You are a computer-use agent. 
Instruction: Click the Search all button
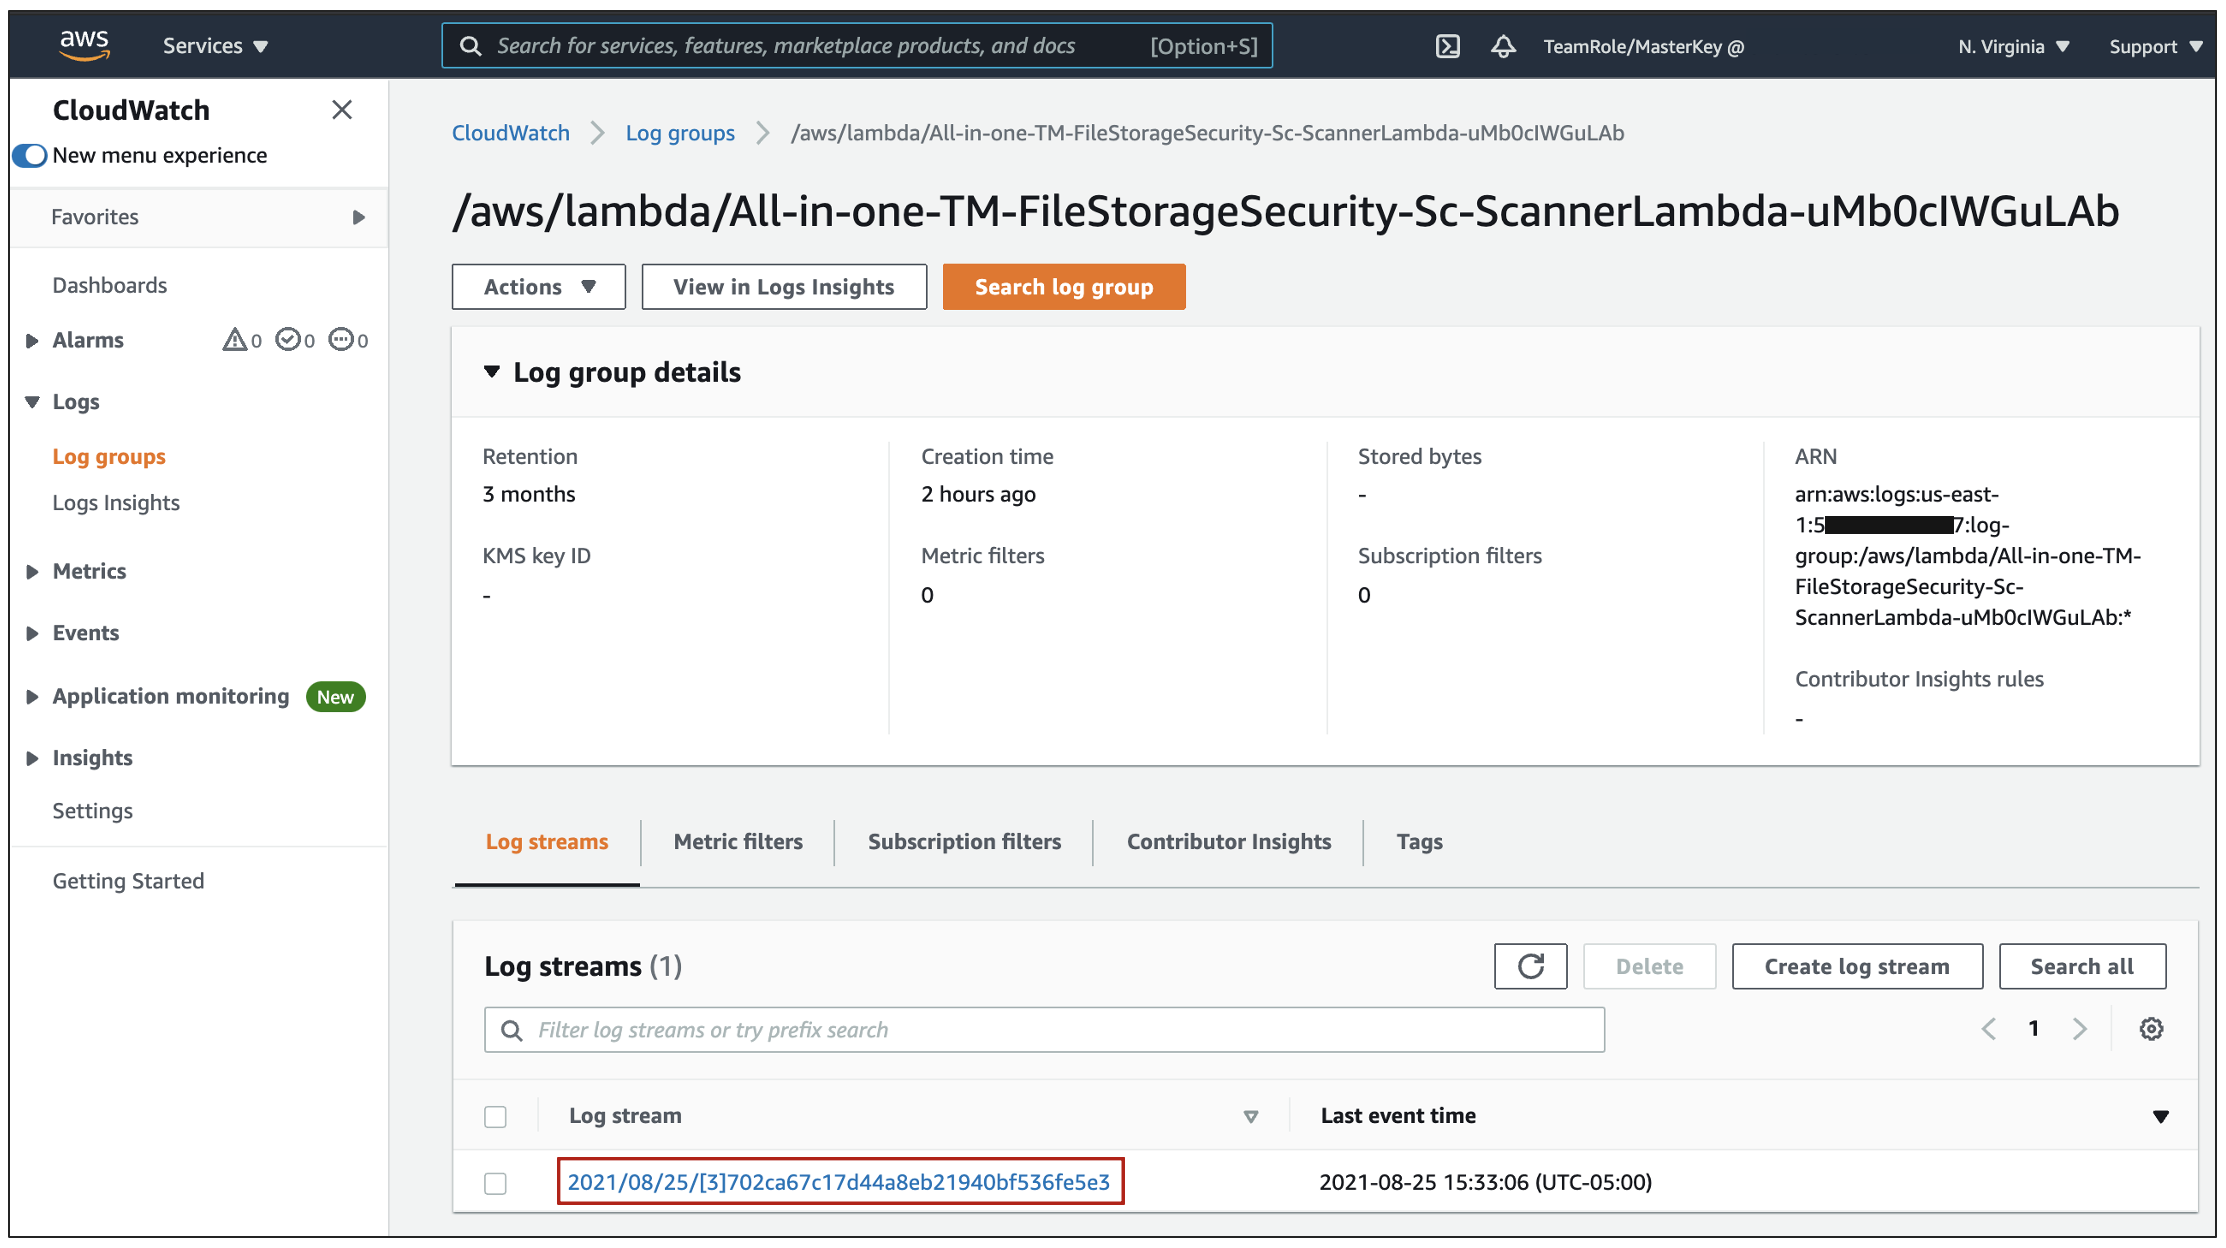point(2082,966)
